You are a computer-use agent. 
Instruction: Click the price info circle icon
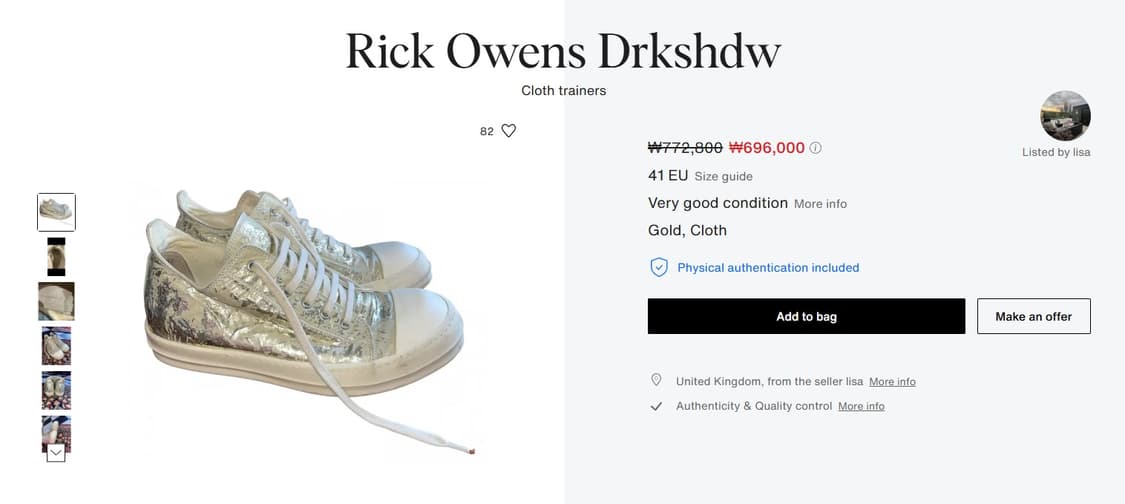tap(815, 148)
